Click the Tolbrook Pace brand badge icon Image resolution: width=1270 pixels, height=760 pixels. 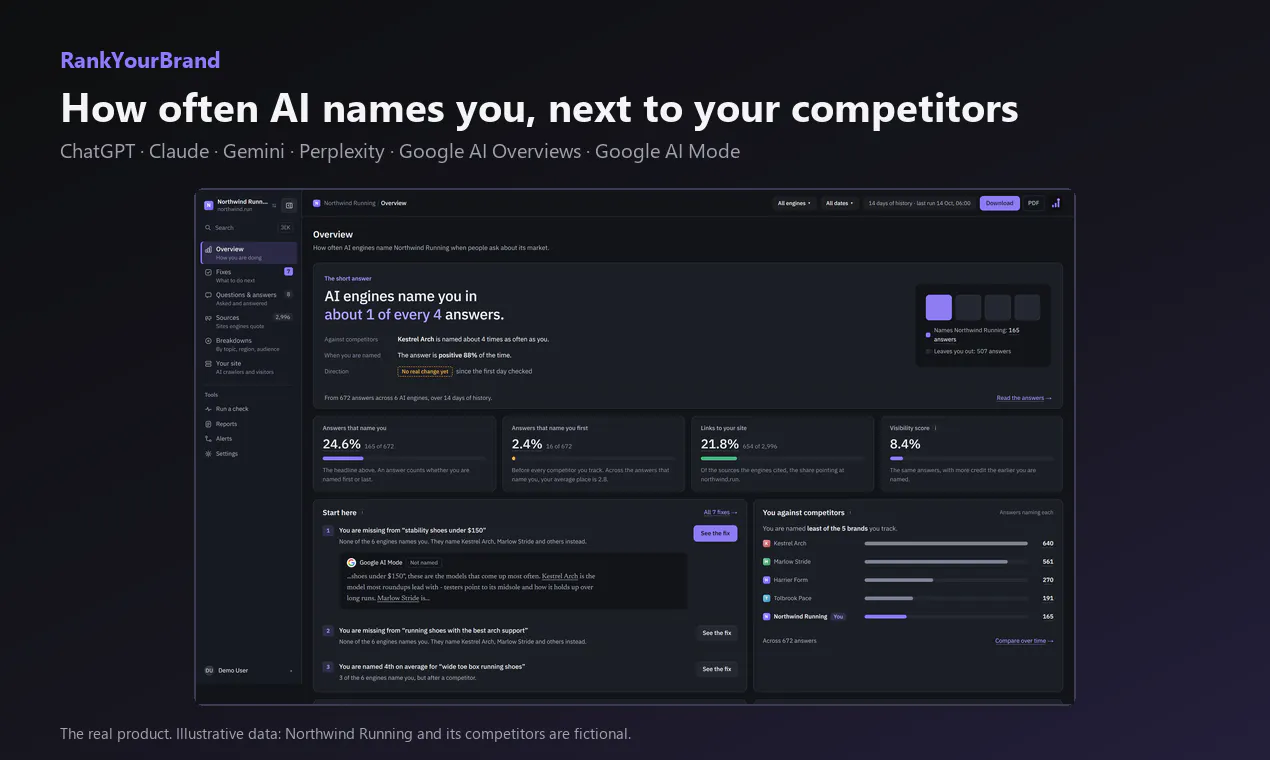767,598
